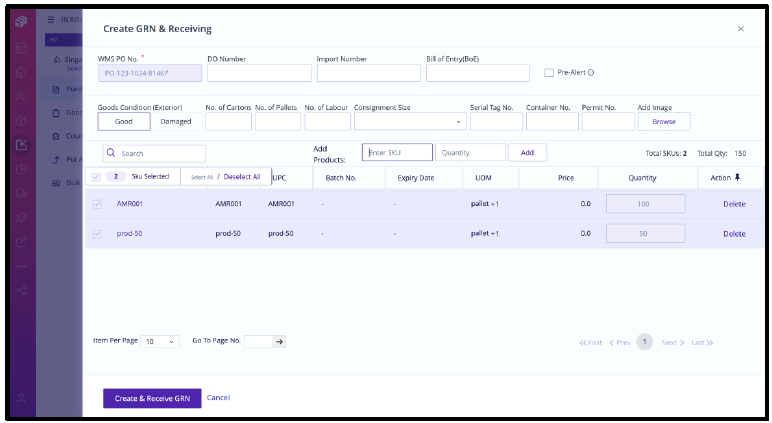
Task: Open the share nodes icon in sidebar
Action: (21, 291)
